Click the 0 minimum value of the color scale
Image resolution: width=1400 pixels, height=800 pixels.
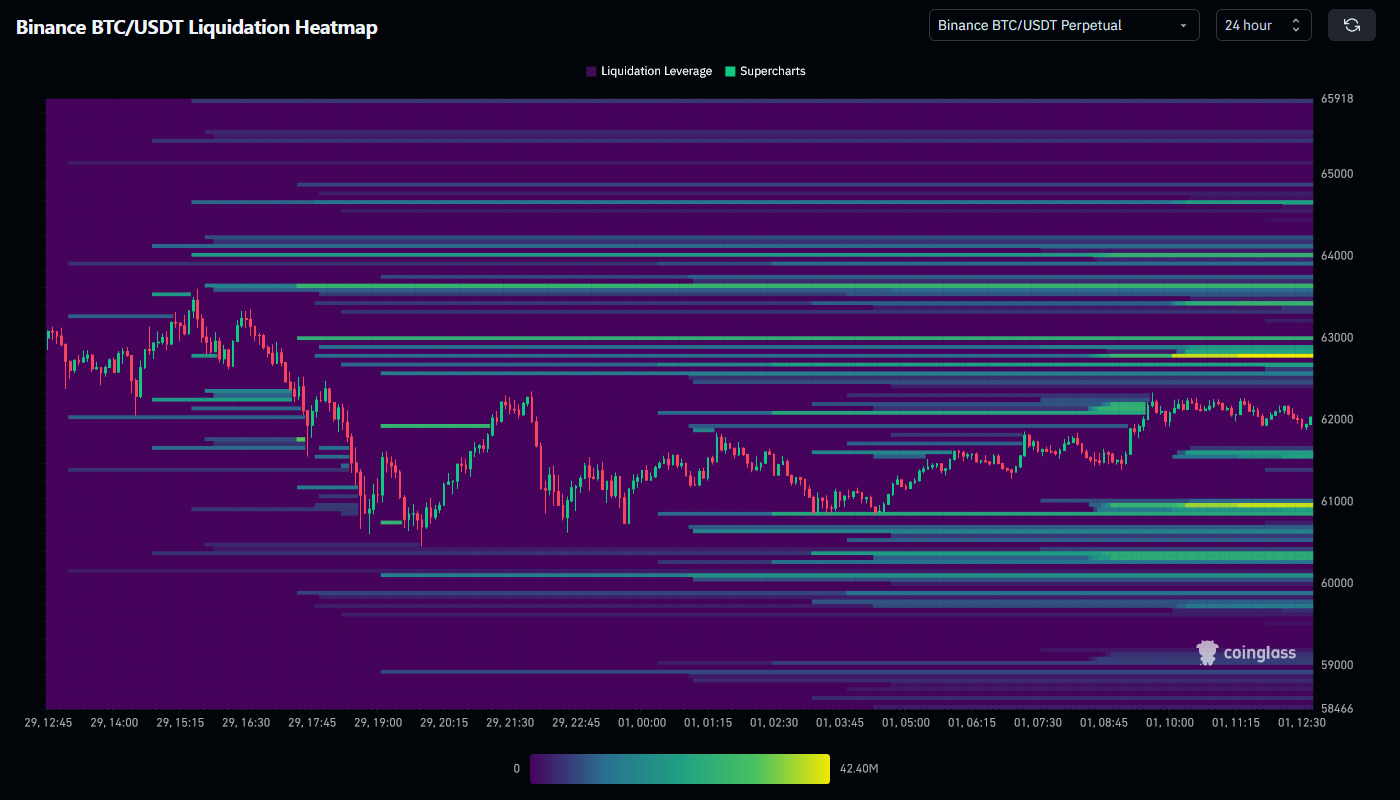coord(516,769)
